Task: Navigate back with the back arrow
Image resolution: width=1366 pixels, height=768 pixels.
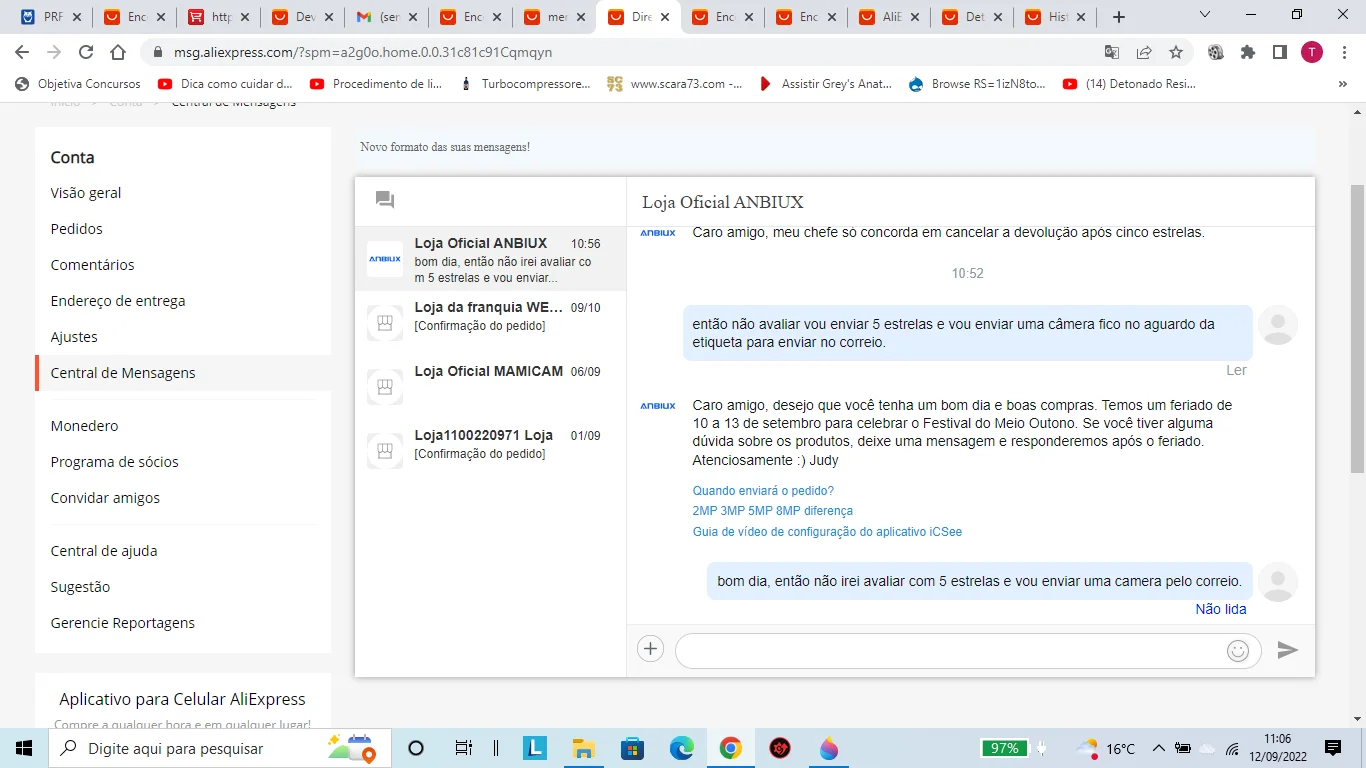Action: coord(22,52)
